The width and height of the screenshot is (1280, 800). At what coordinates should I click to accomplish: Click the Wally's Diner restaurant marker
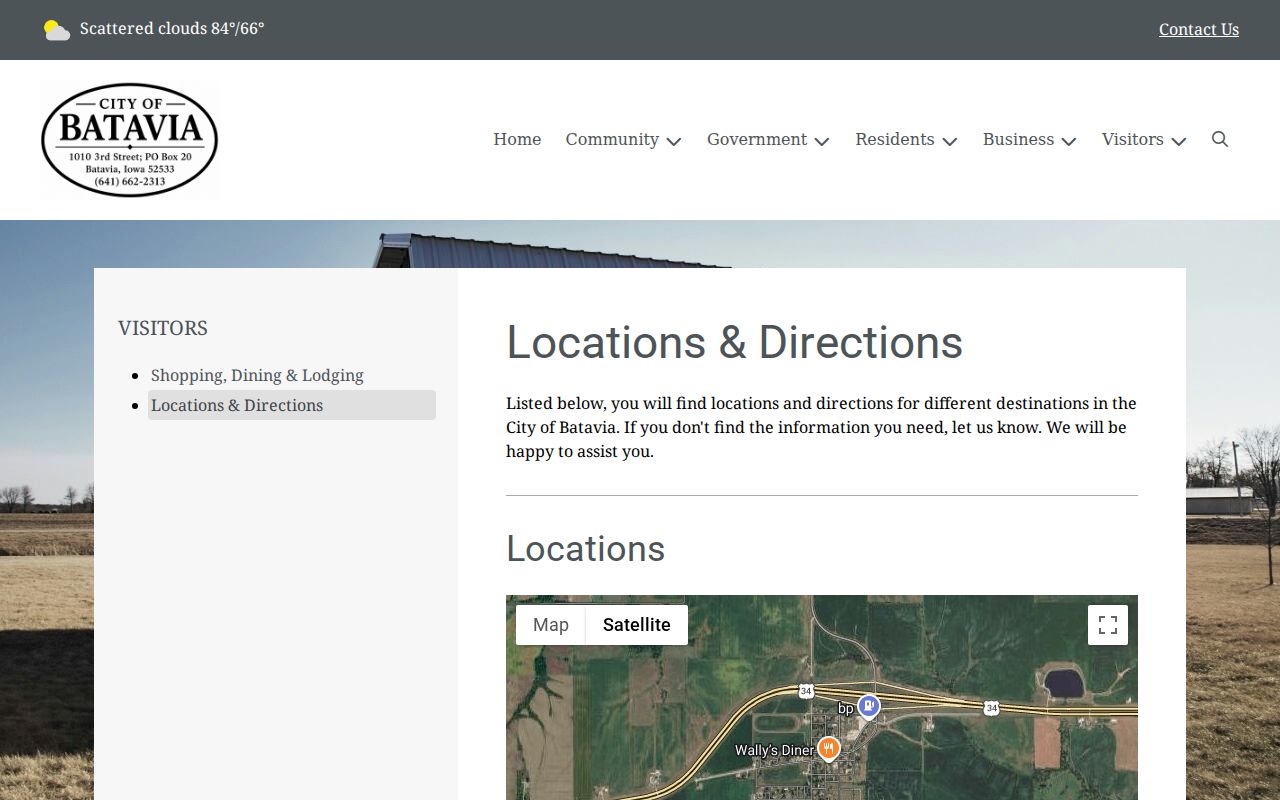pyautogui.click(x=828, y=748)
